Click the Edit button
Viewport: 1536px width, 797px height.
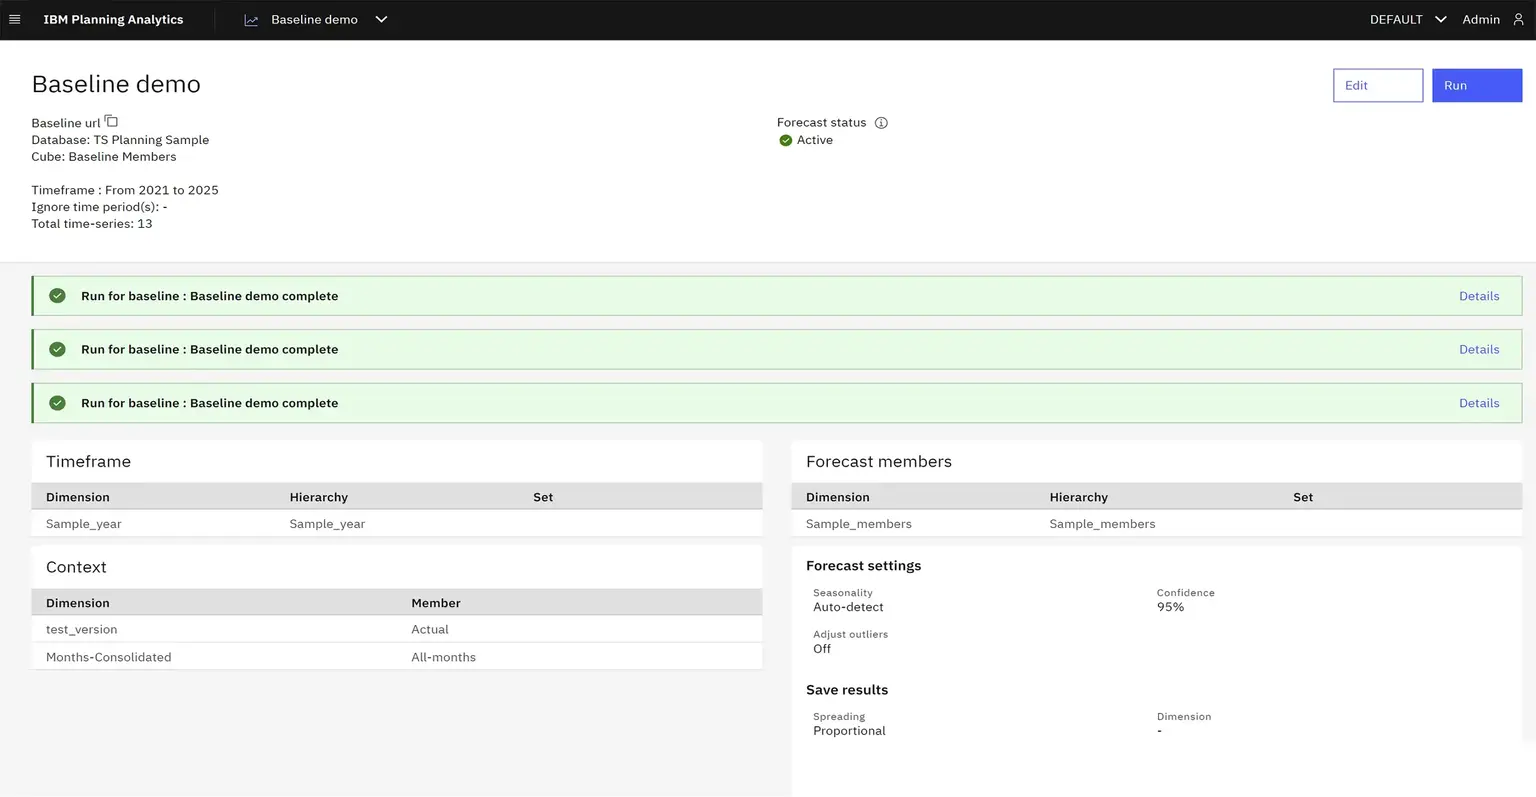[x=1377, y=86]
